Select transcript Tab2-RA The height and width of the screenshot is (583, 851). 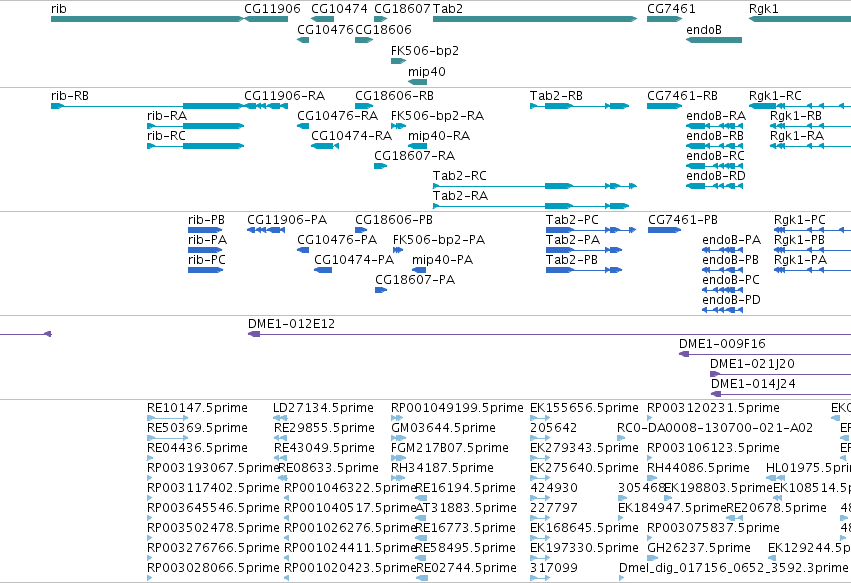(460, 197)
